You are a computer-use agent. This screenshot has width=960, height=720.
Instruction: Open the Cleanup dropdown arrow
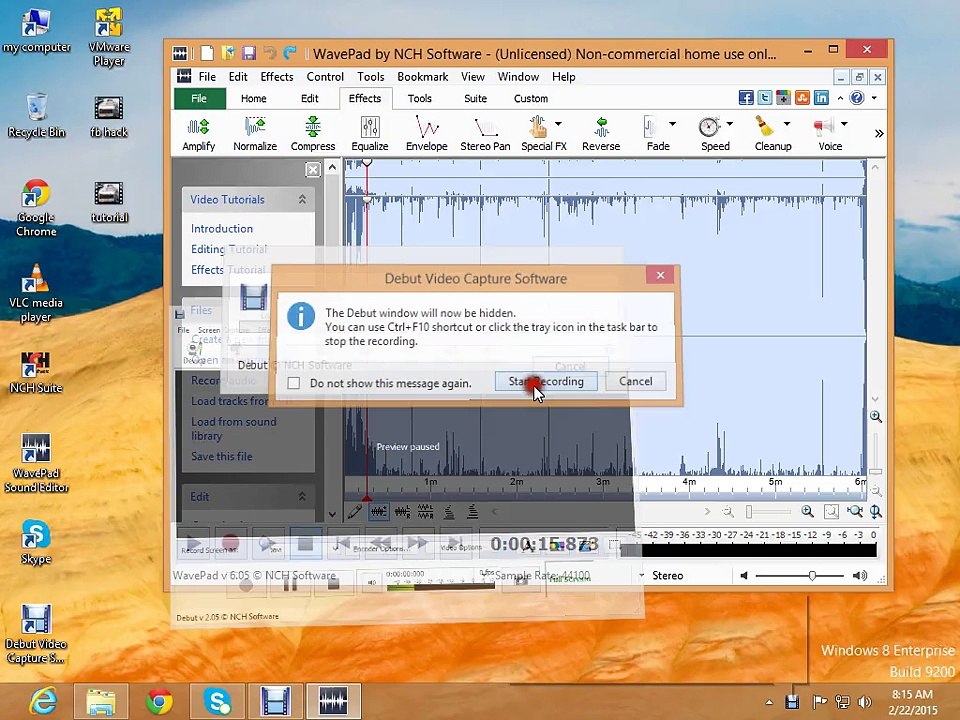pos(787,124)
